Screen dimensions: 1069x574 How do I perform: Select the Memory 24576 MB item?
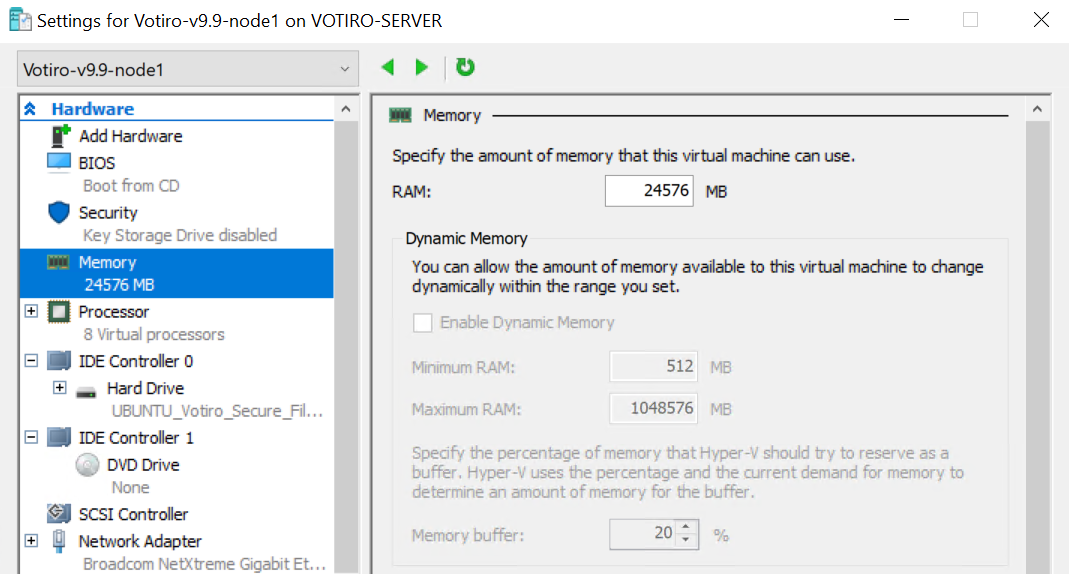tap(177, 273)
